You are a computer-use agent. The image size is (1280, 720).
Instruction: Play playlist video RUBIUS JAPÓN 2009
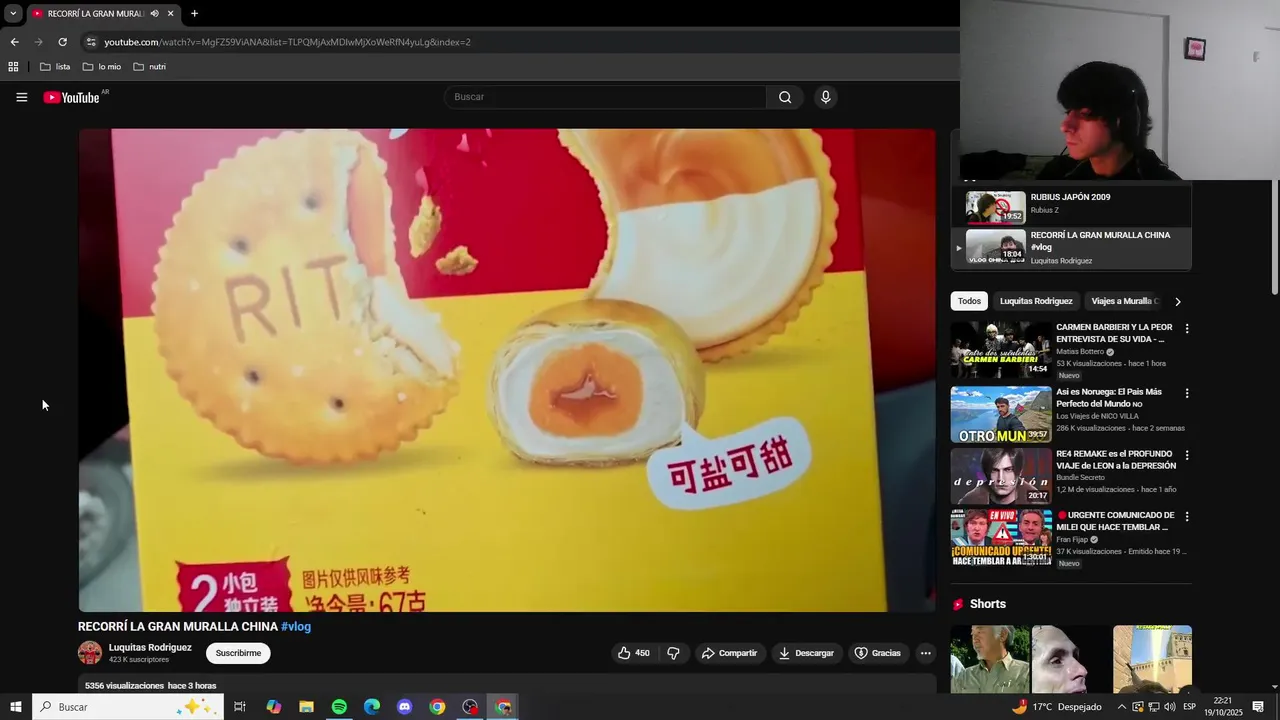point(1071,206)
